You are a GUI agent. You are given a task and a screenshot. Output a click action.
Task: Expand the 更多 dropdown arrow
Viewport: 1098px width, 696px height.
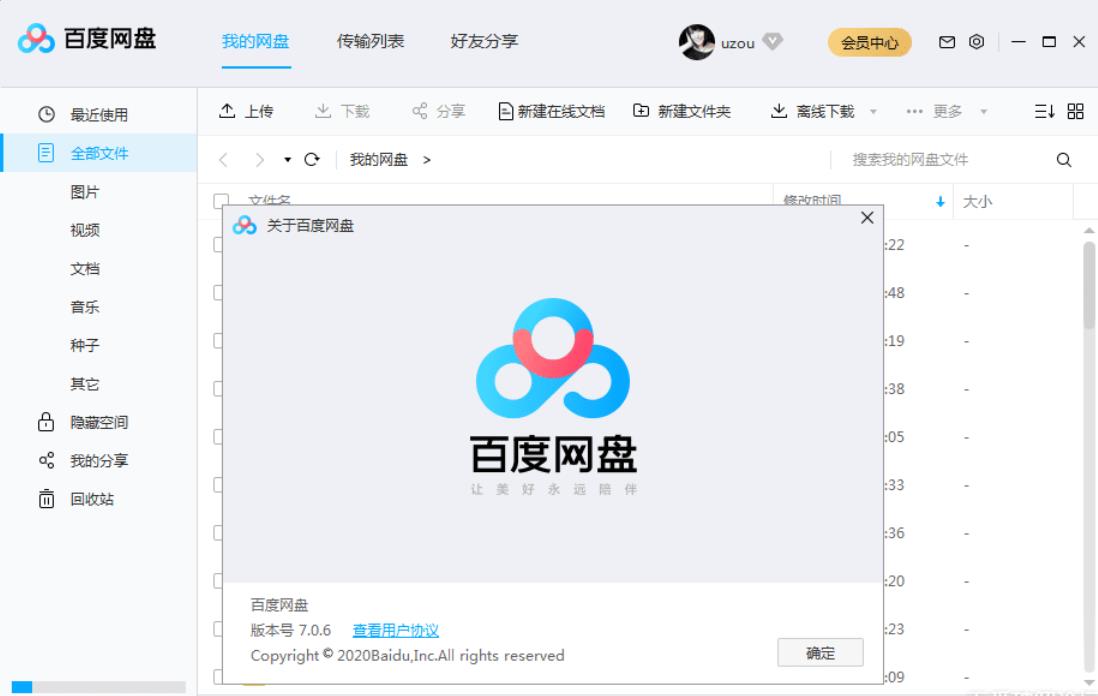click(x=983, y=111)
